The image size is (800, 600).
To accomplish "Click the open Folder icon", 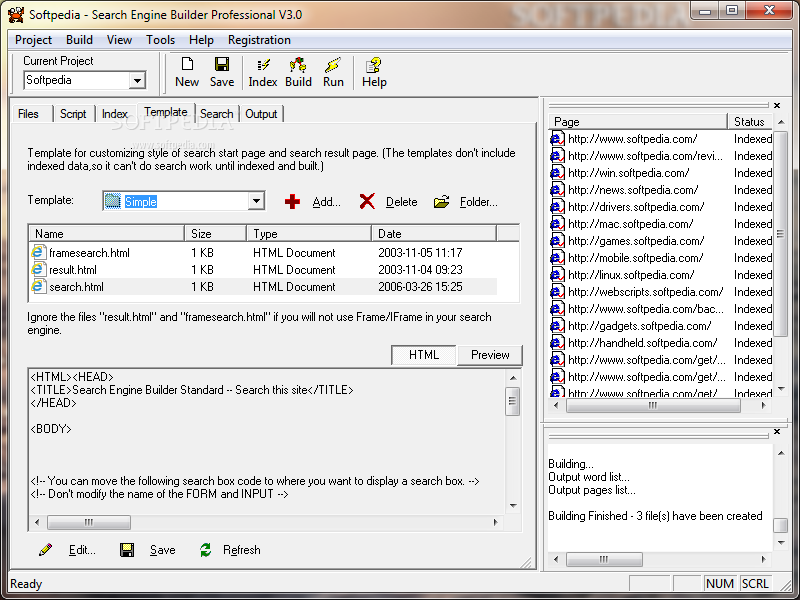I will [441, 202].
